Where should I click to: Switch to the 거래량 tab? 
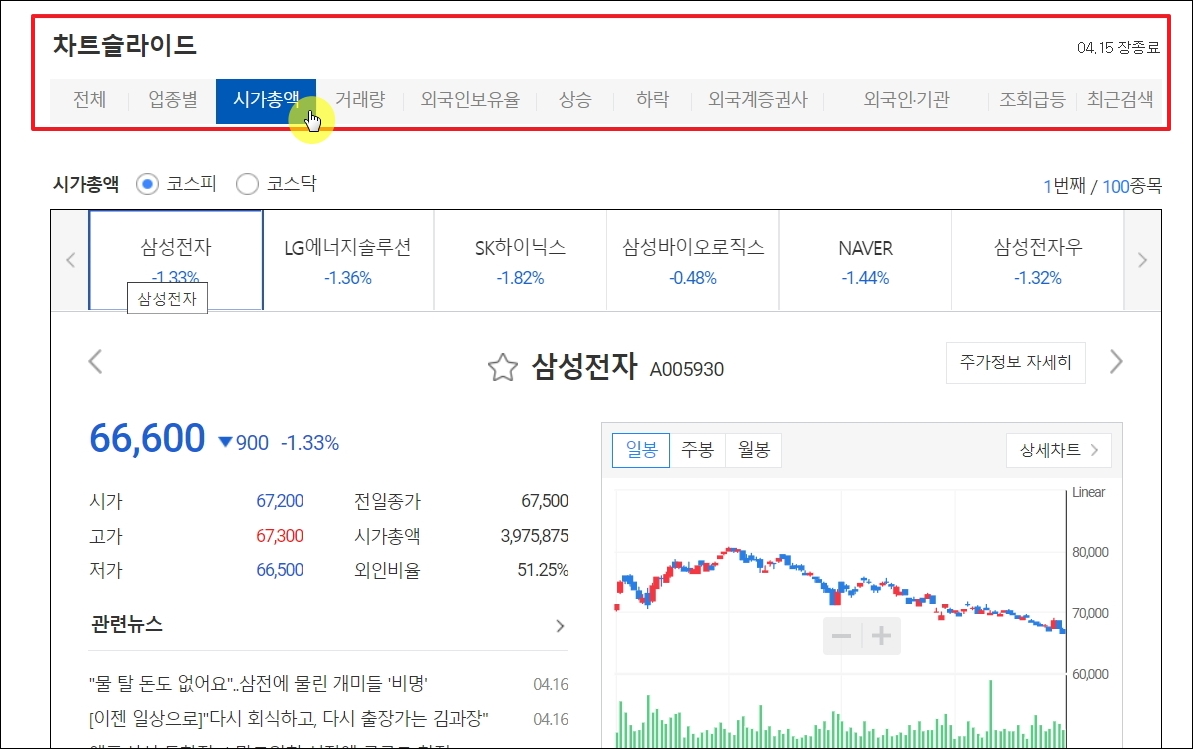coord(360,100)
